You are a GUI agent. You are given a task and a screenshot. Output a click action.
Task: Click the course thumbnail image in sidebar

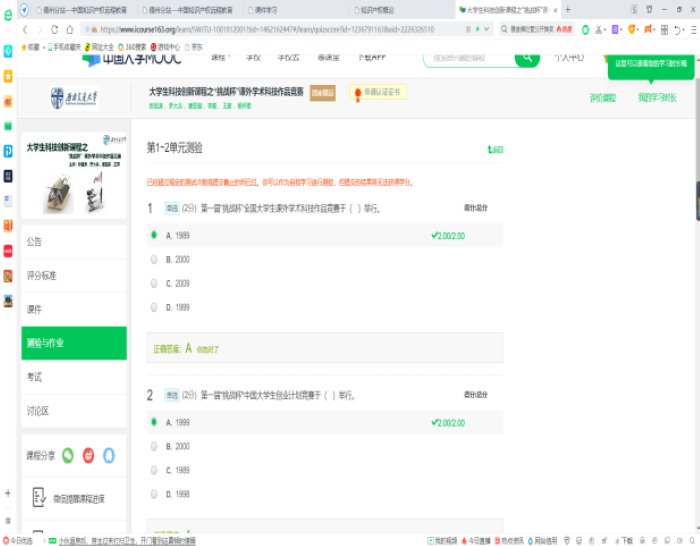click(74, 176)
